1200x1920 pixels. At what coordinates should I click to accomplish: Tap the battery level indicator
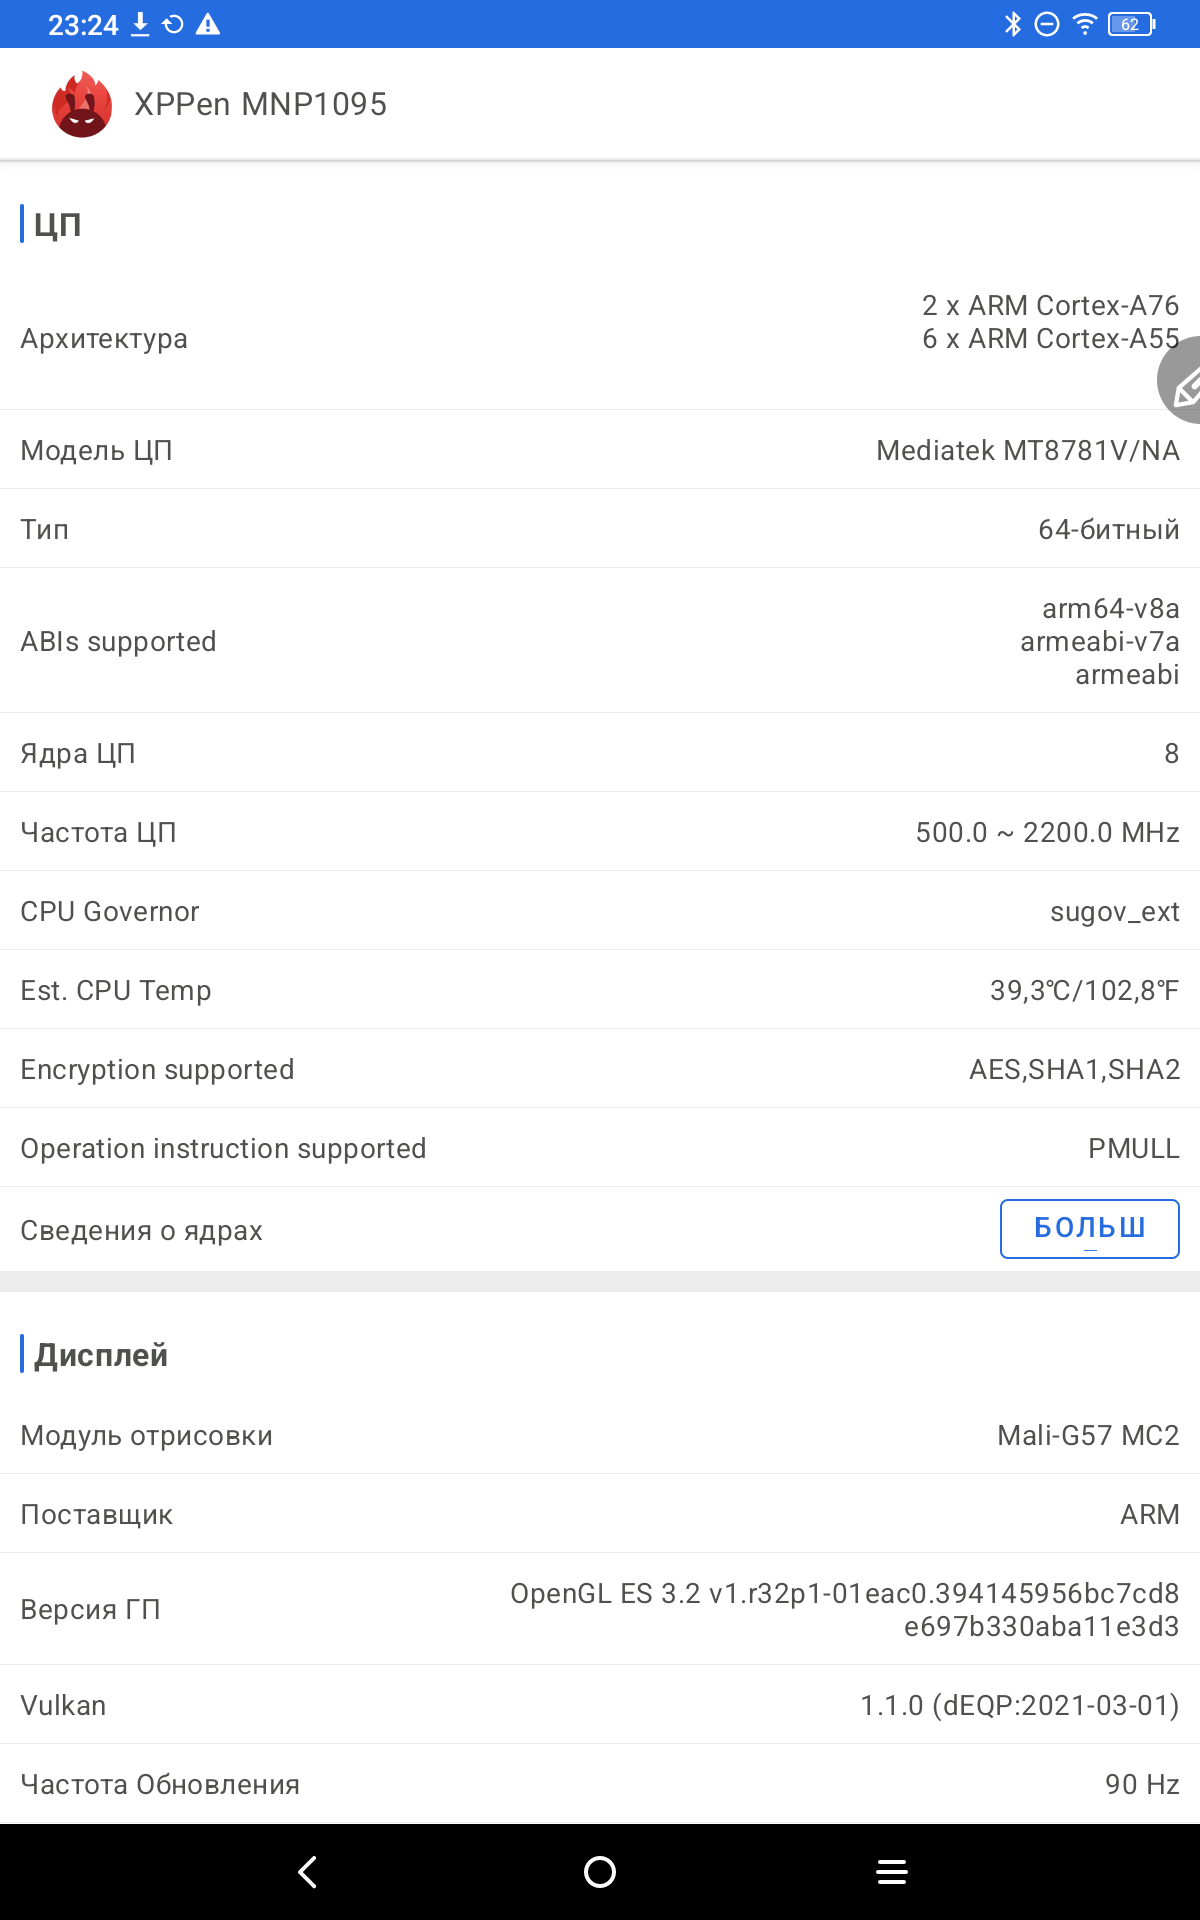(1131, 24)
